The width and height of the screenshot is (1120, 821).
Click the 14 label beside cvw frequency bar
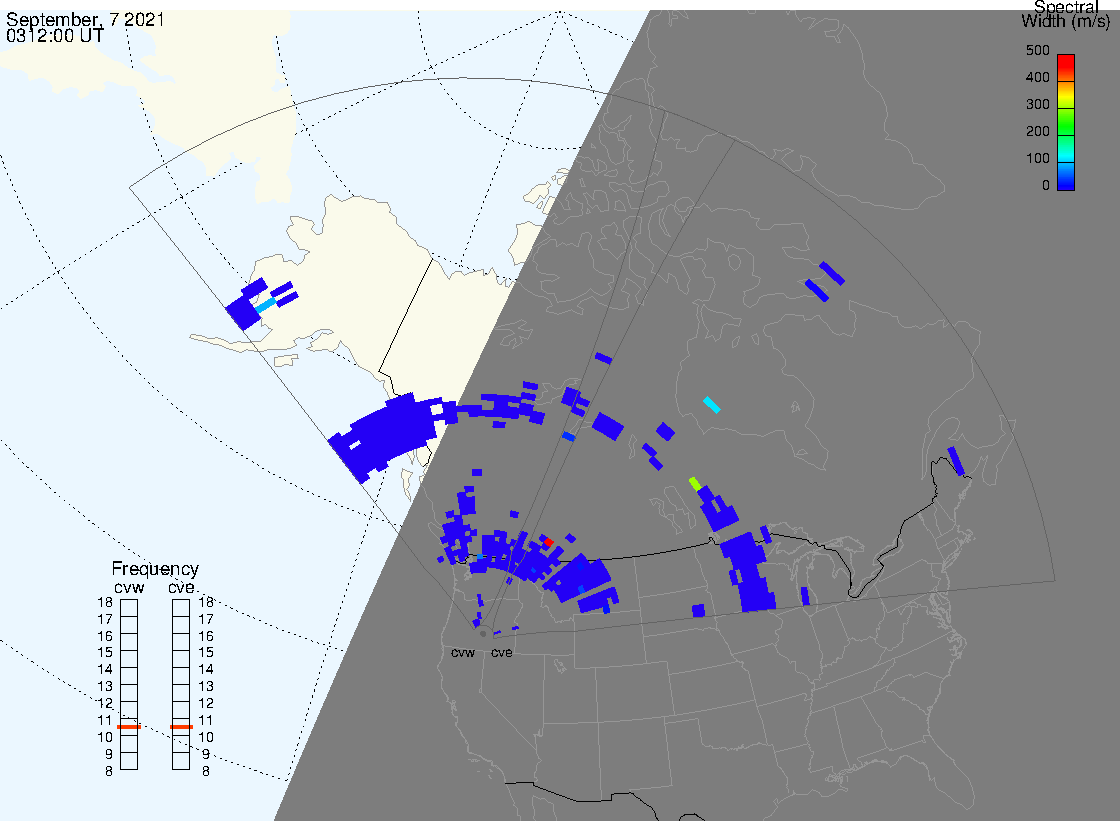[x=105, y=670]
